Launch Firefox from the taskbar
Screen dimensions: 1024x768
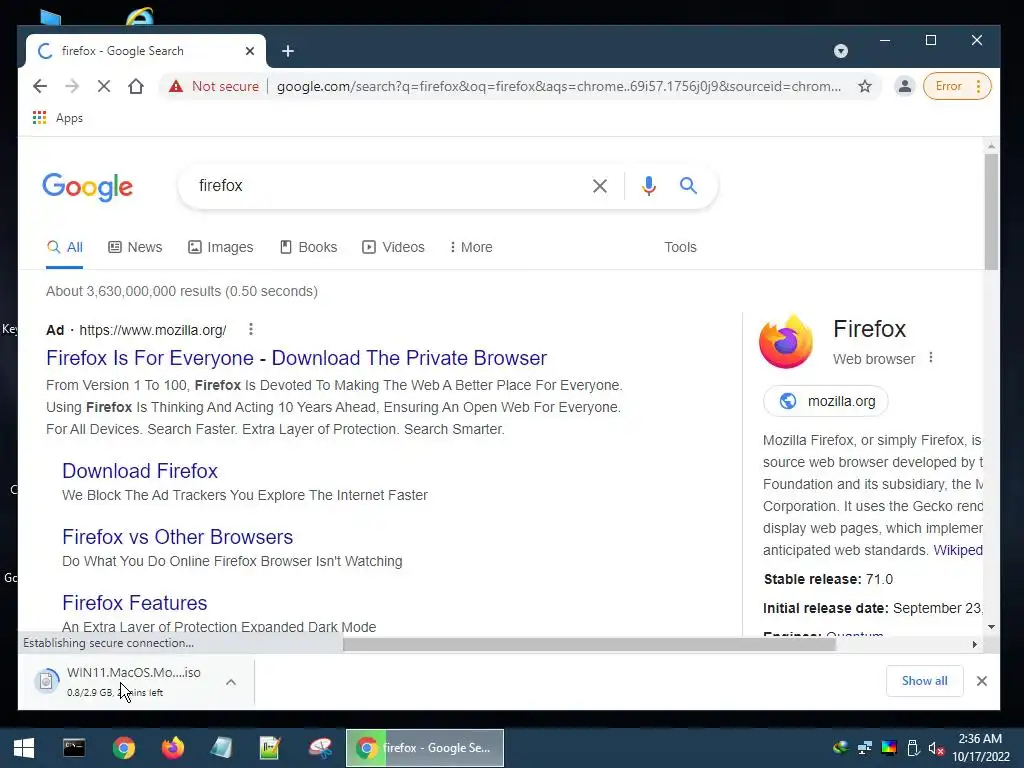172,748
